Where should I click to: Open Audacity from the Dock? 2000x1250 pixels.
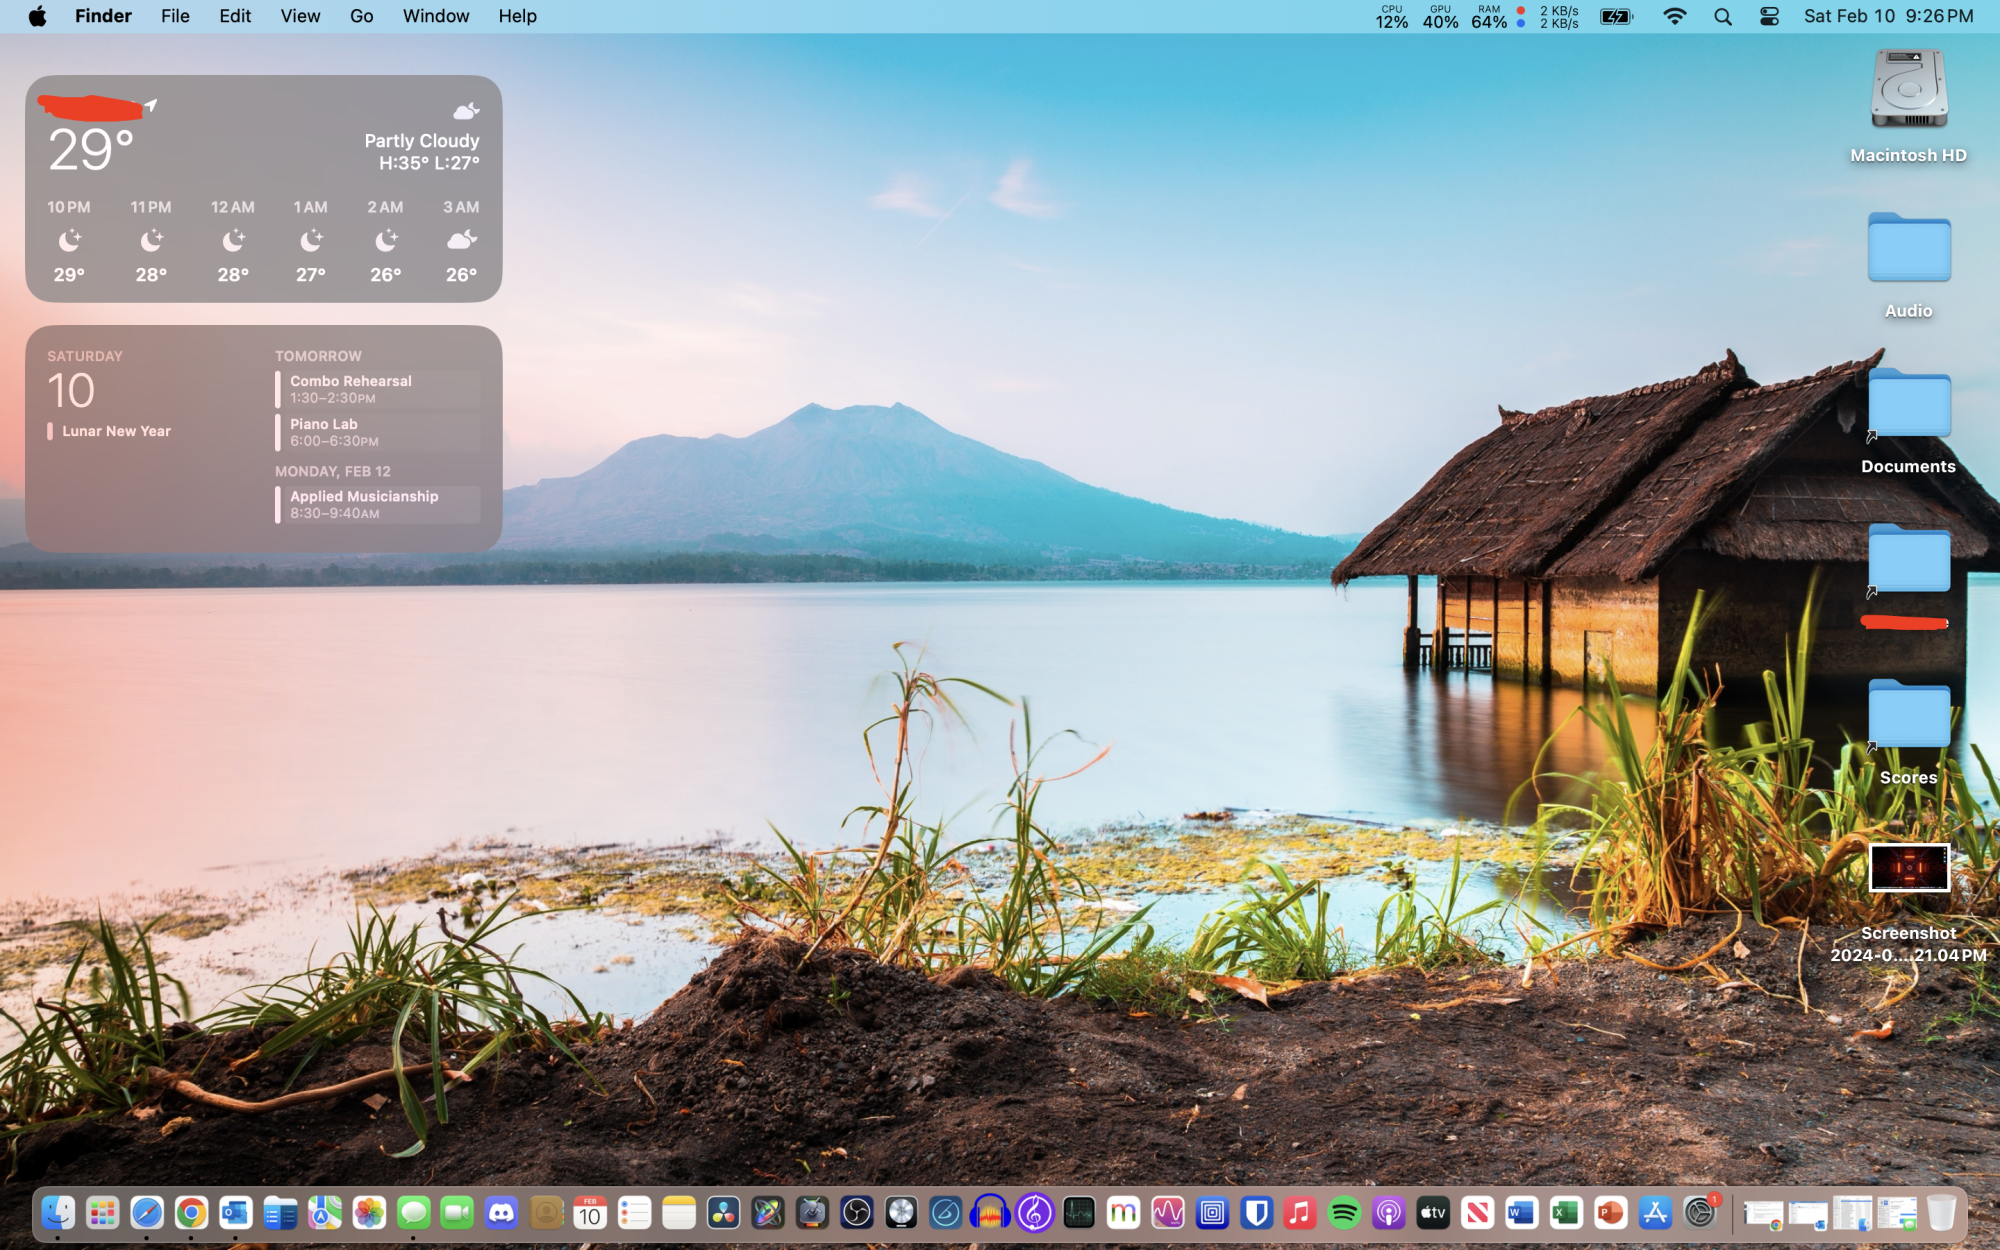click(990, 1213)
